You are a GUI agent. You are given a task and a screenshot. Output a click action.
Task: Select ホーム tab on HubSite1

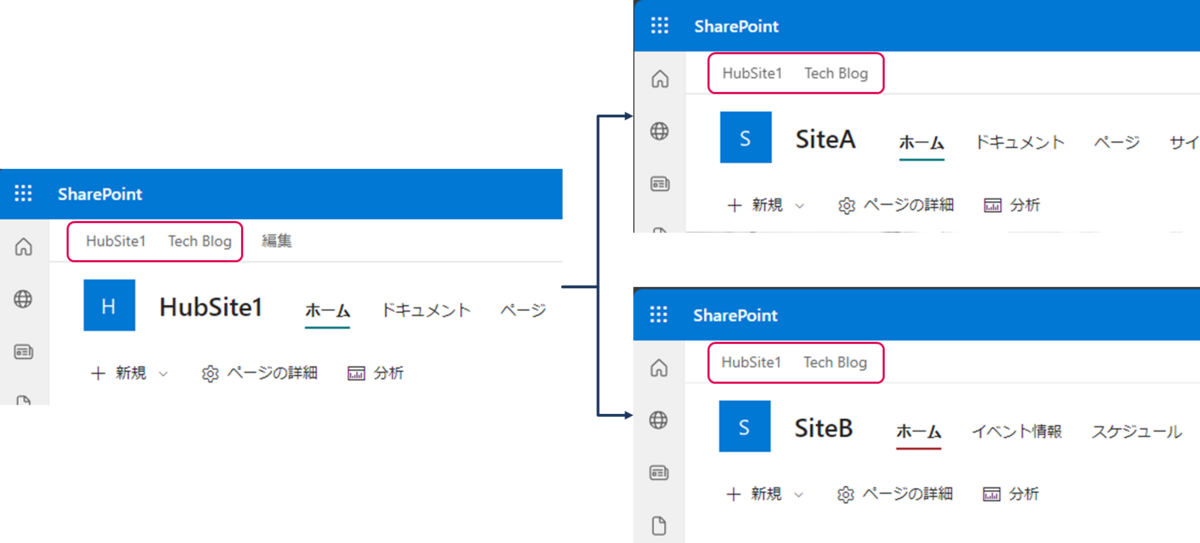[327, 310]
